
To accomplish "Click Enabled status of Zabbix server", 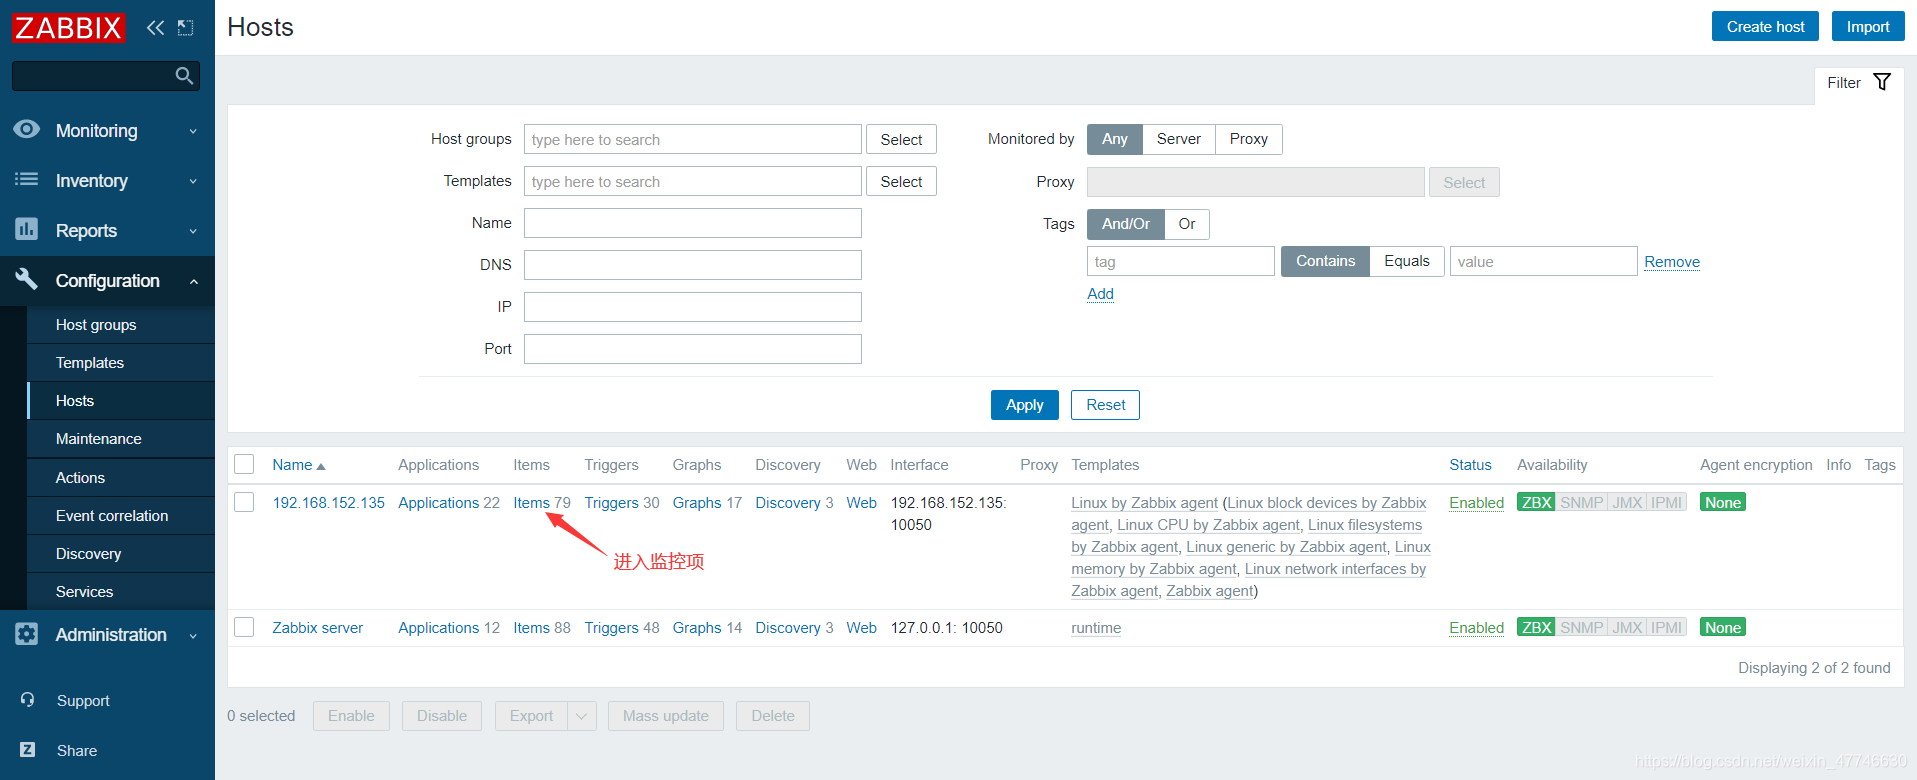I will point(1476,628).
